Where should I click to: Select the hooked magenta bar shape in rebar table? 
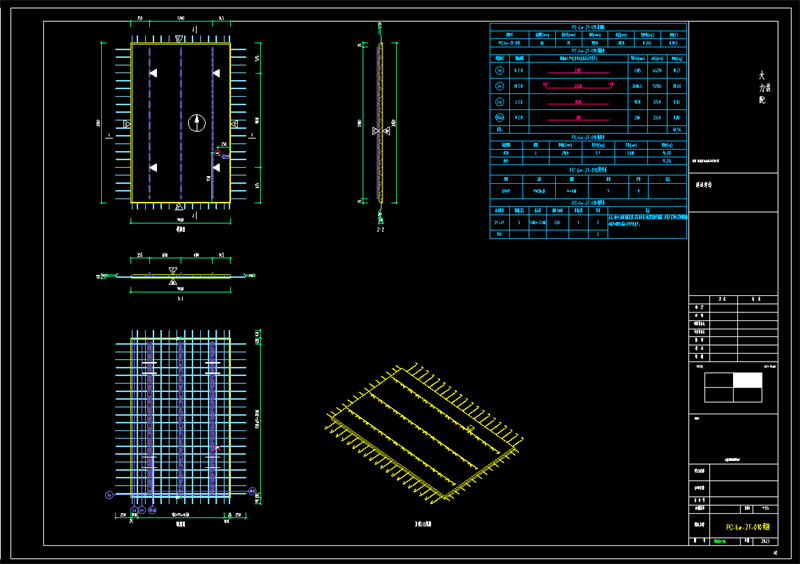click(578, 86)
